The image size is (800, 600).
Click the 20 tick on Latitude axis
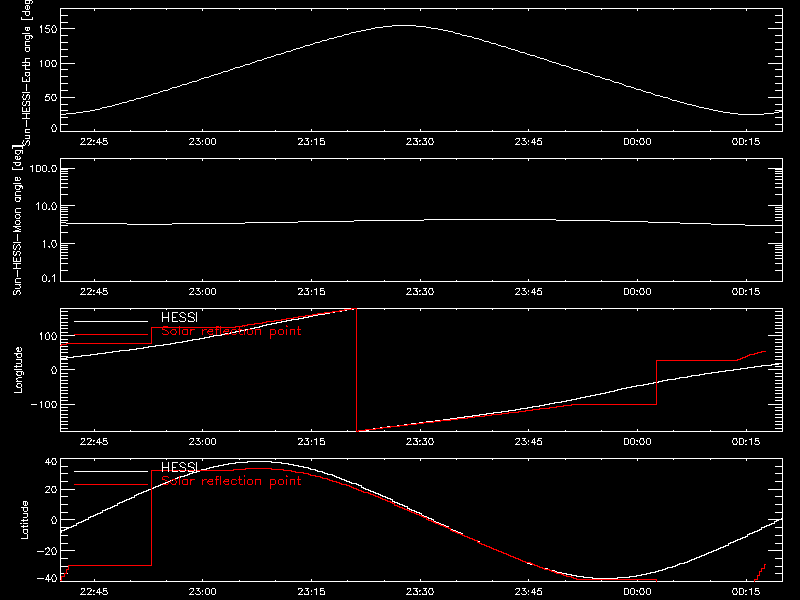51,489
